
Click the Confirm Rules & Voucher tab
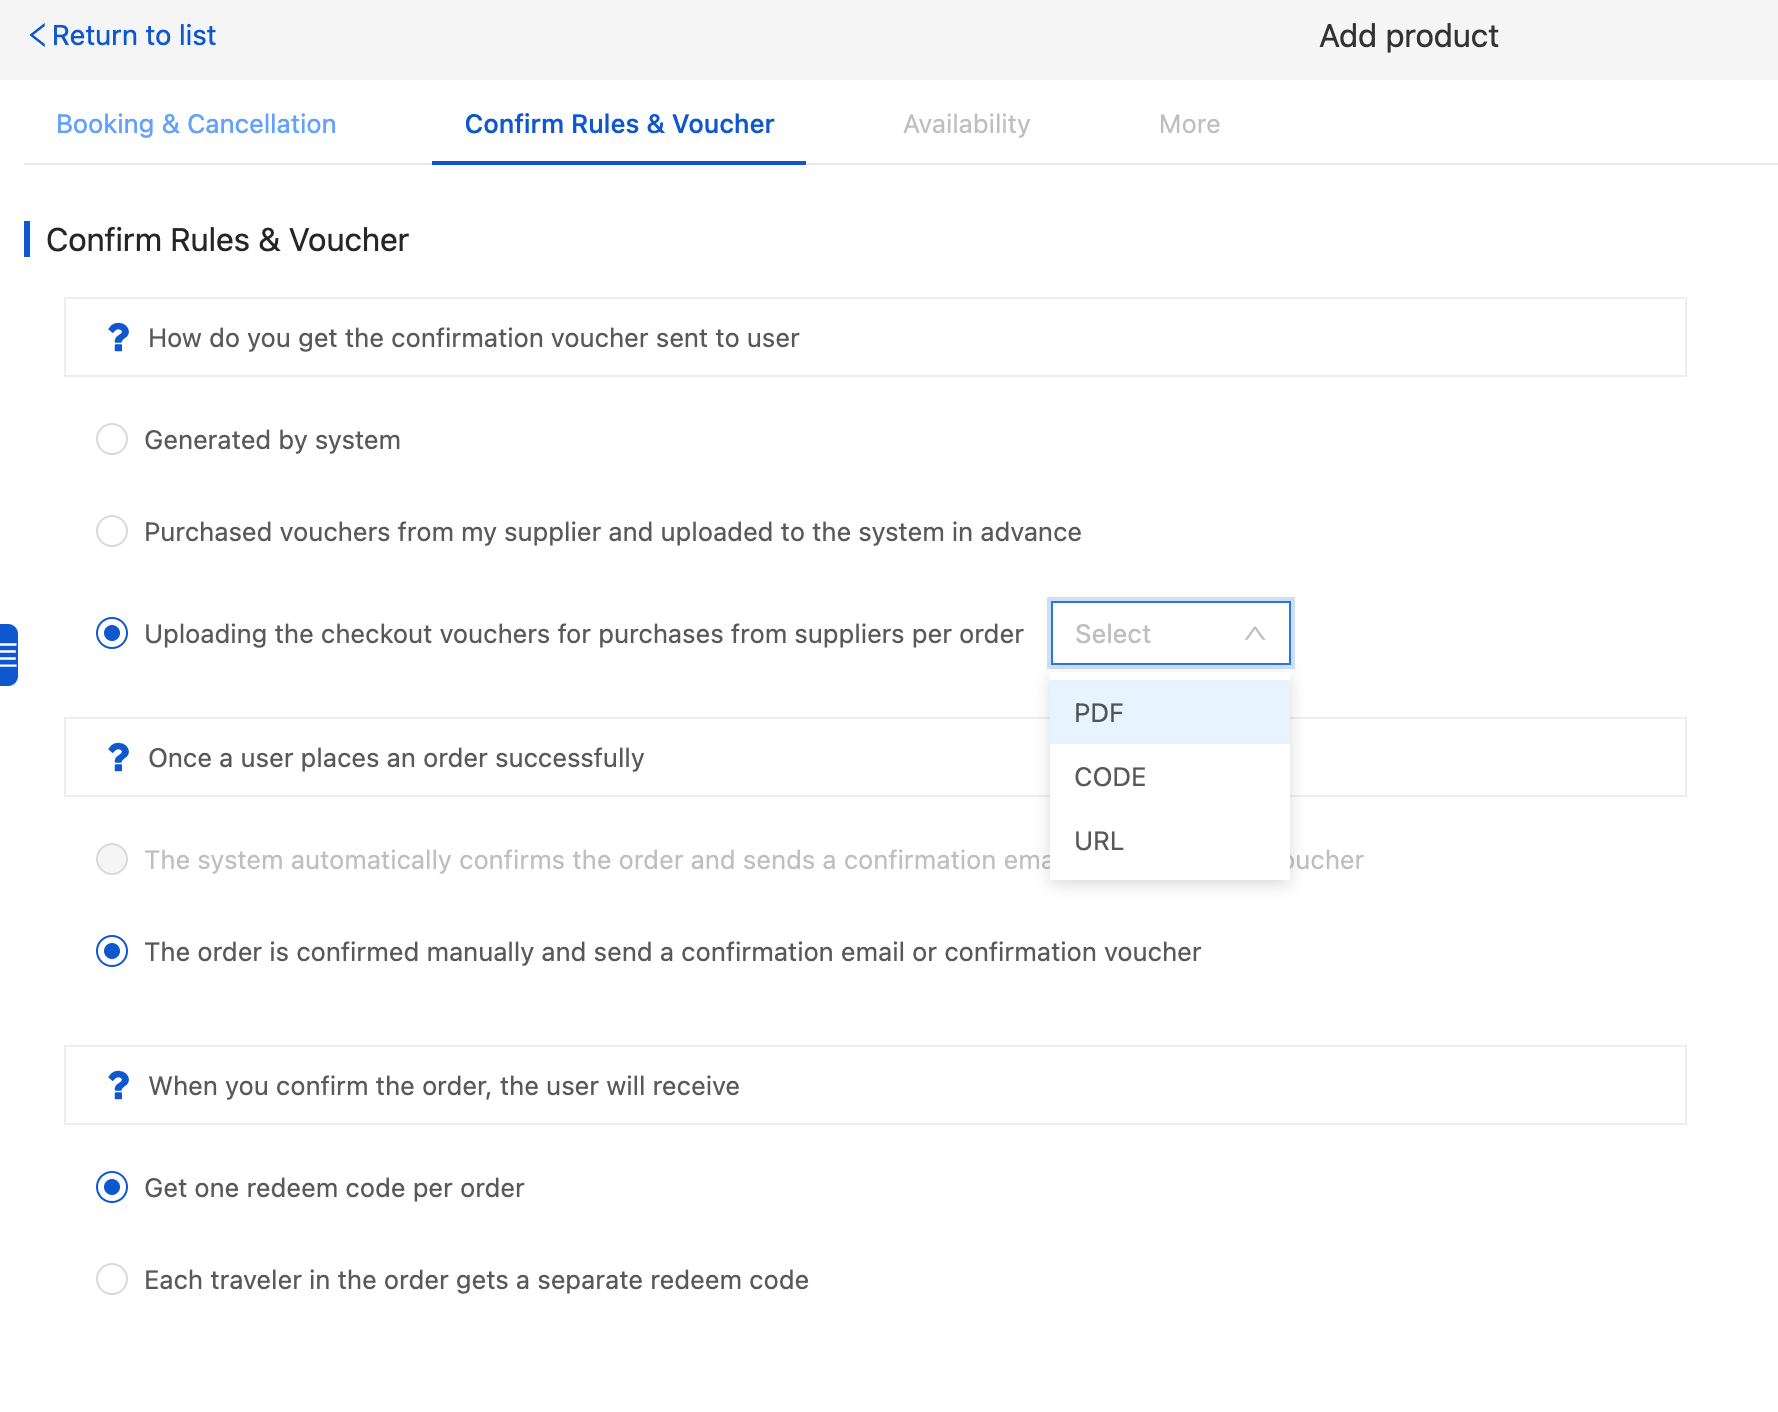[619, 124]
